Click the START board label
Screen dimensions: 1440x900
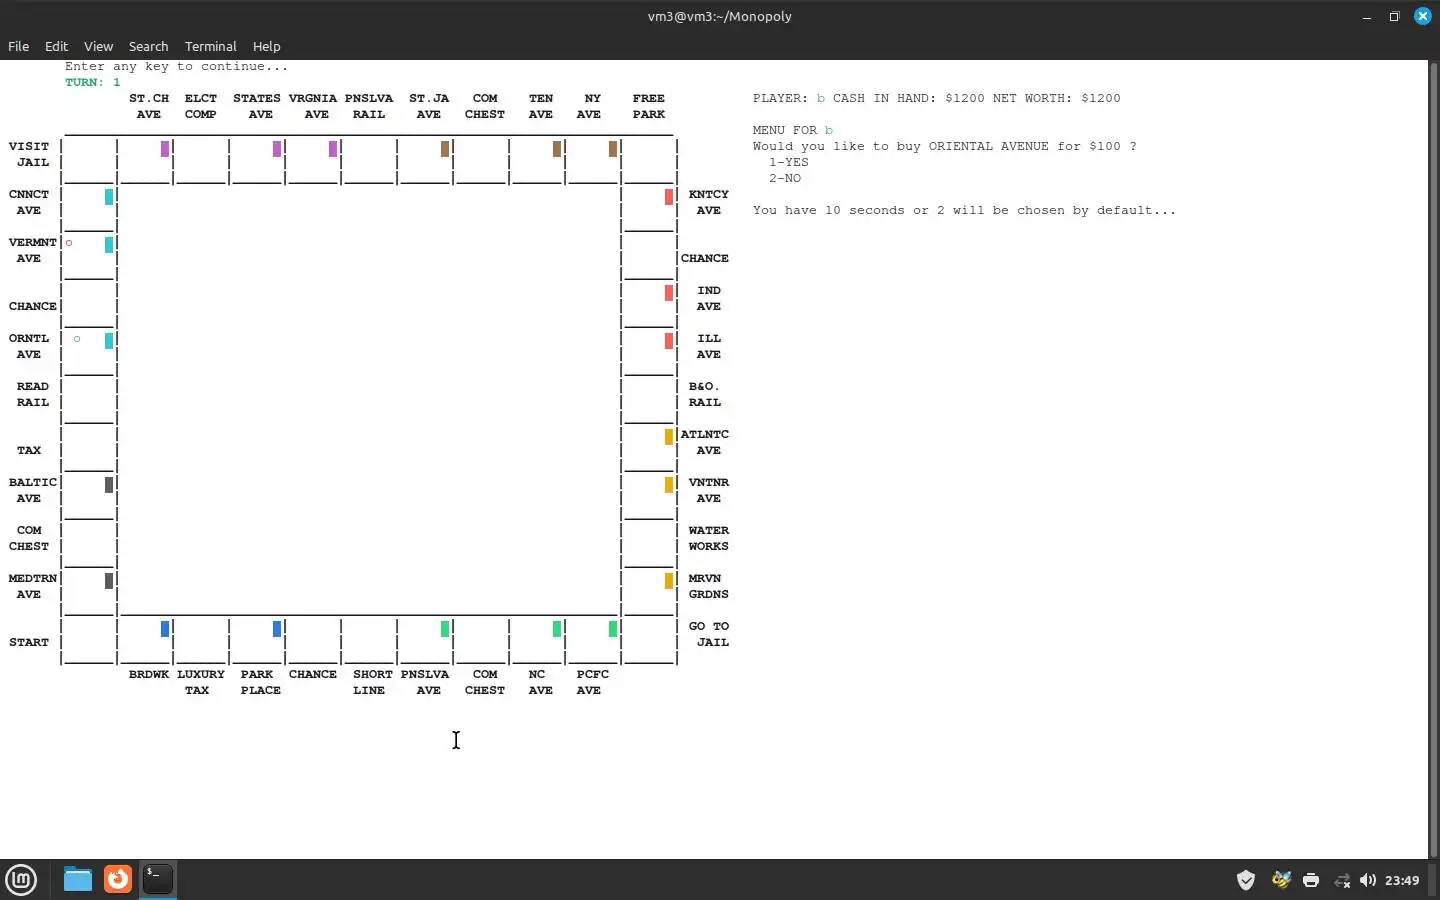coord(29,642)
